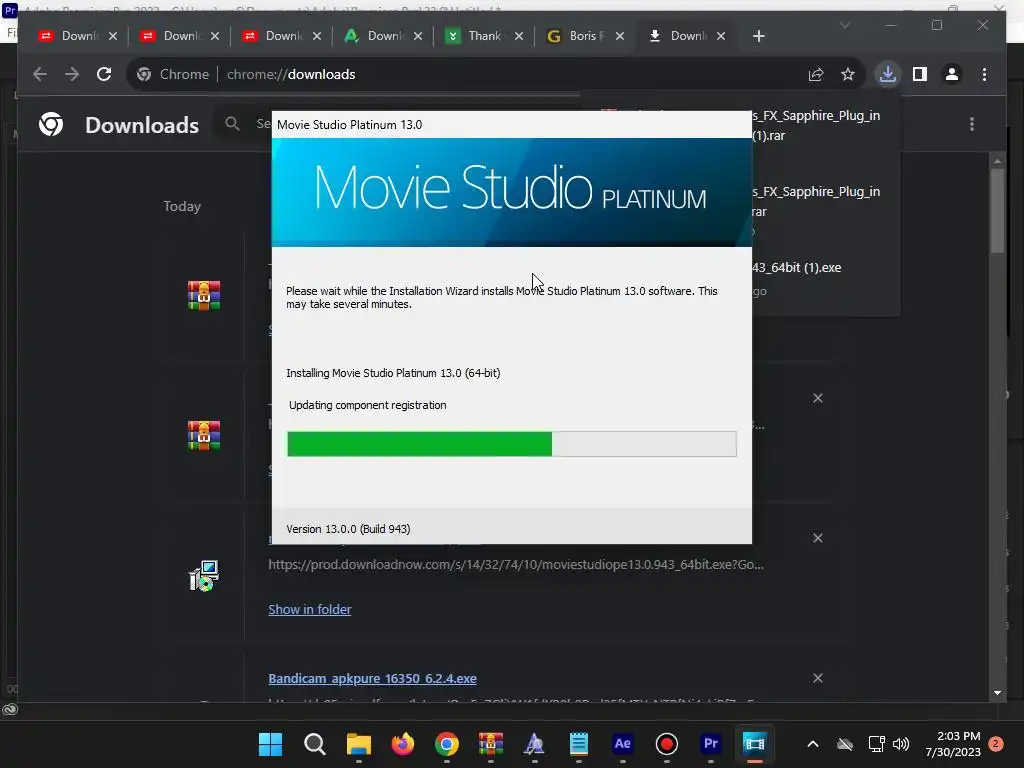Screen dimensions: 1024x768
Task: Click the volume icon in system tray
Action: (x=901, y=744)
